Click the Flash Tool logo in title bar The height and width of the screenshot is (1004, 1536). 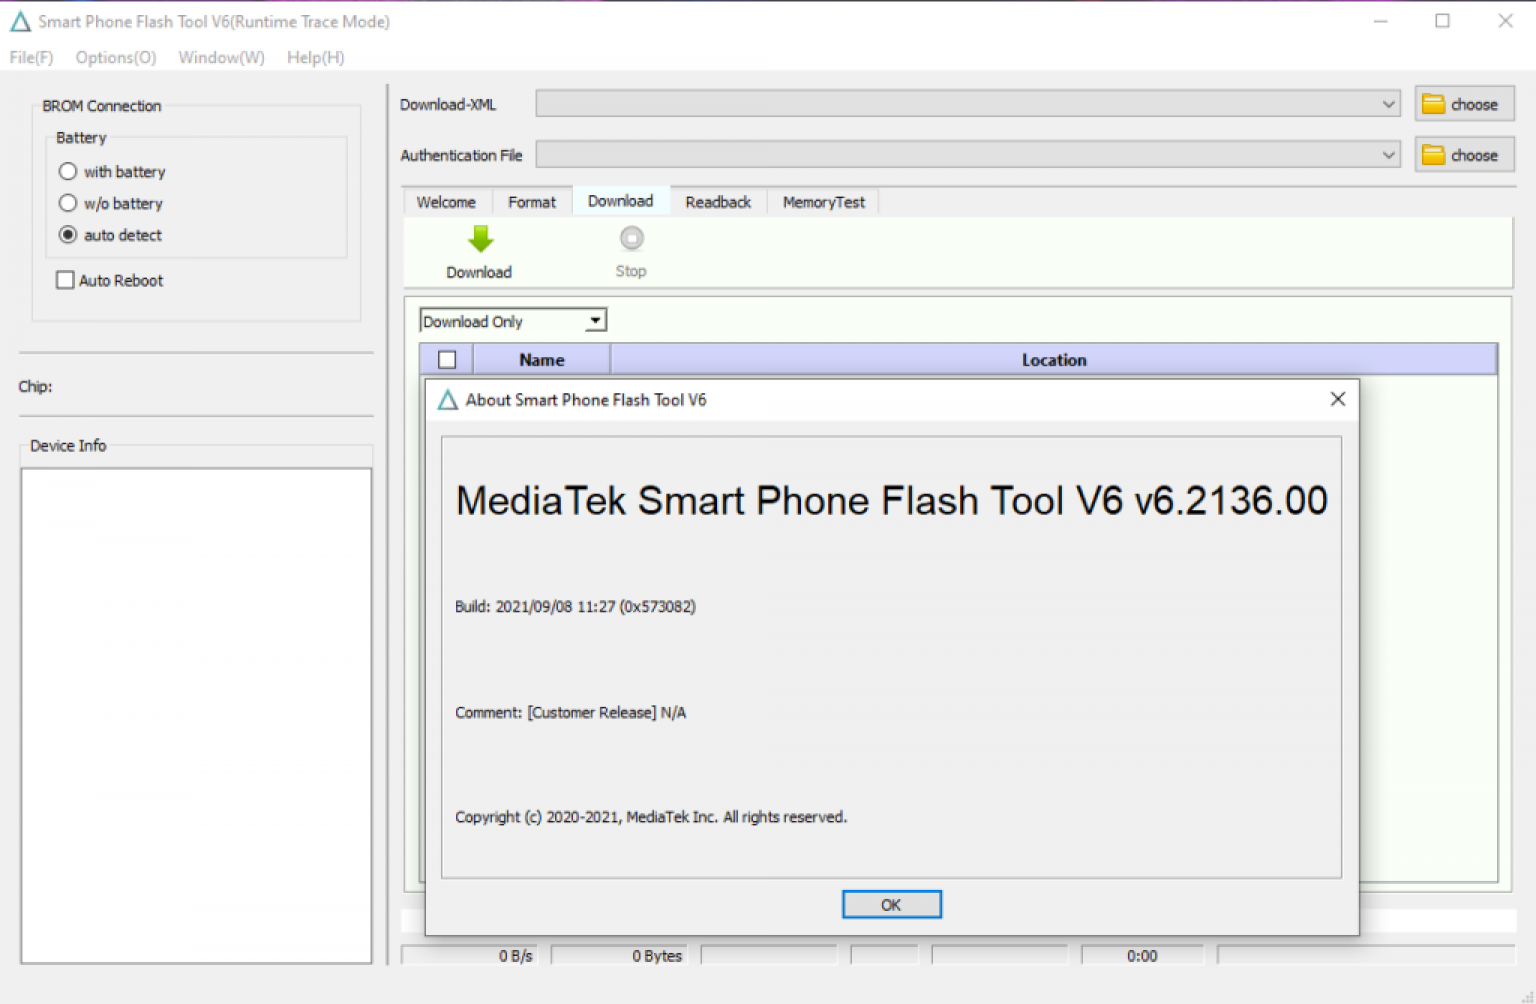(18, 20)
